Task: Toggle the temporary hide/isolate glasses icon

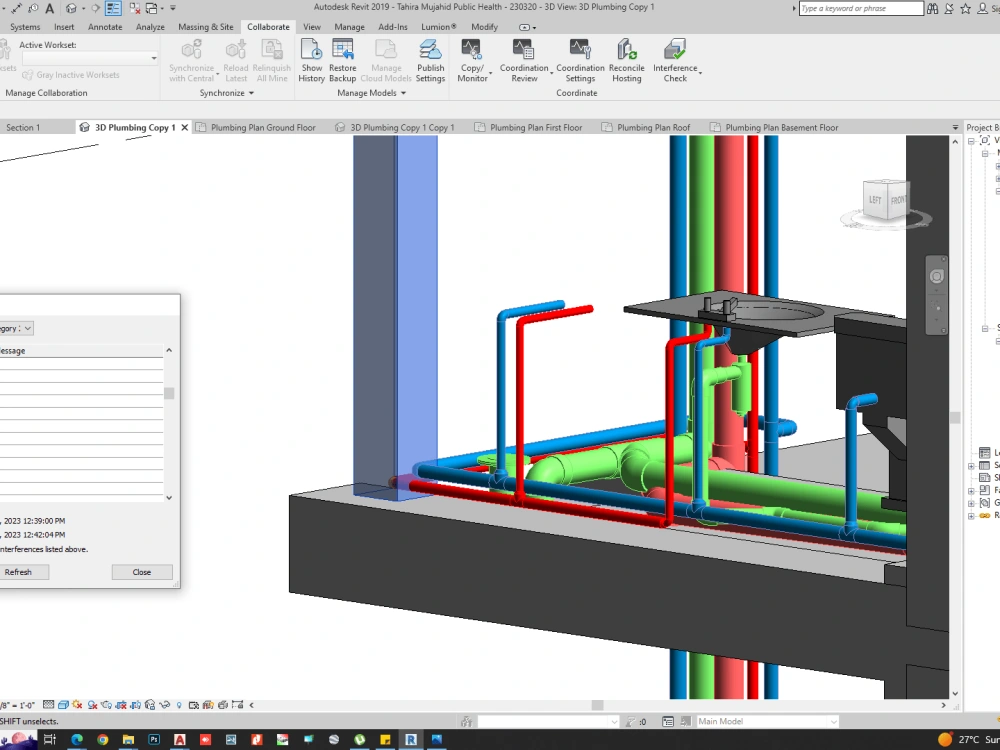Action: tap(165, 705)
